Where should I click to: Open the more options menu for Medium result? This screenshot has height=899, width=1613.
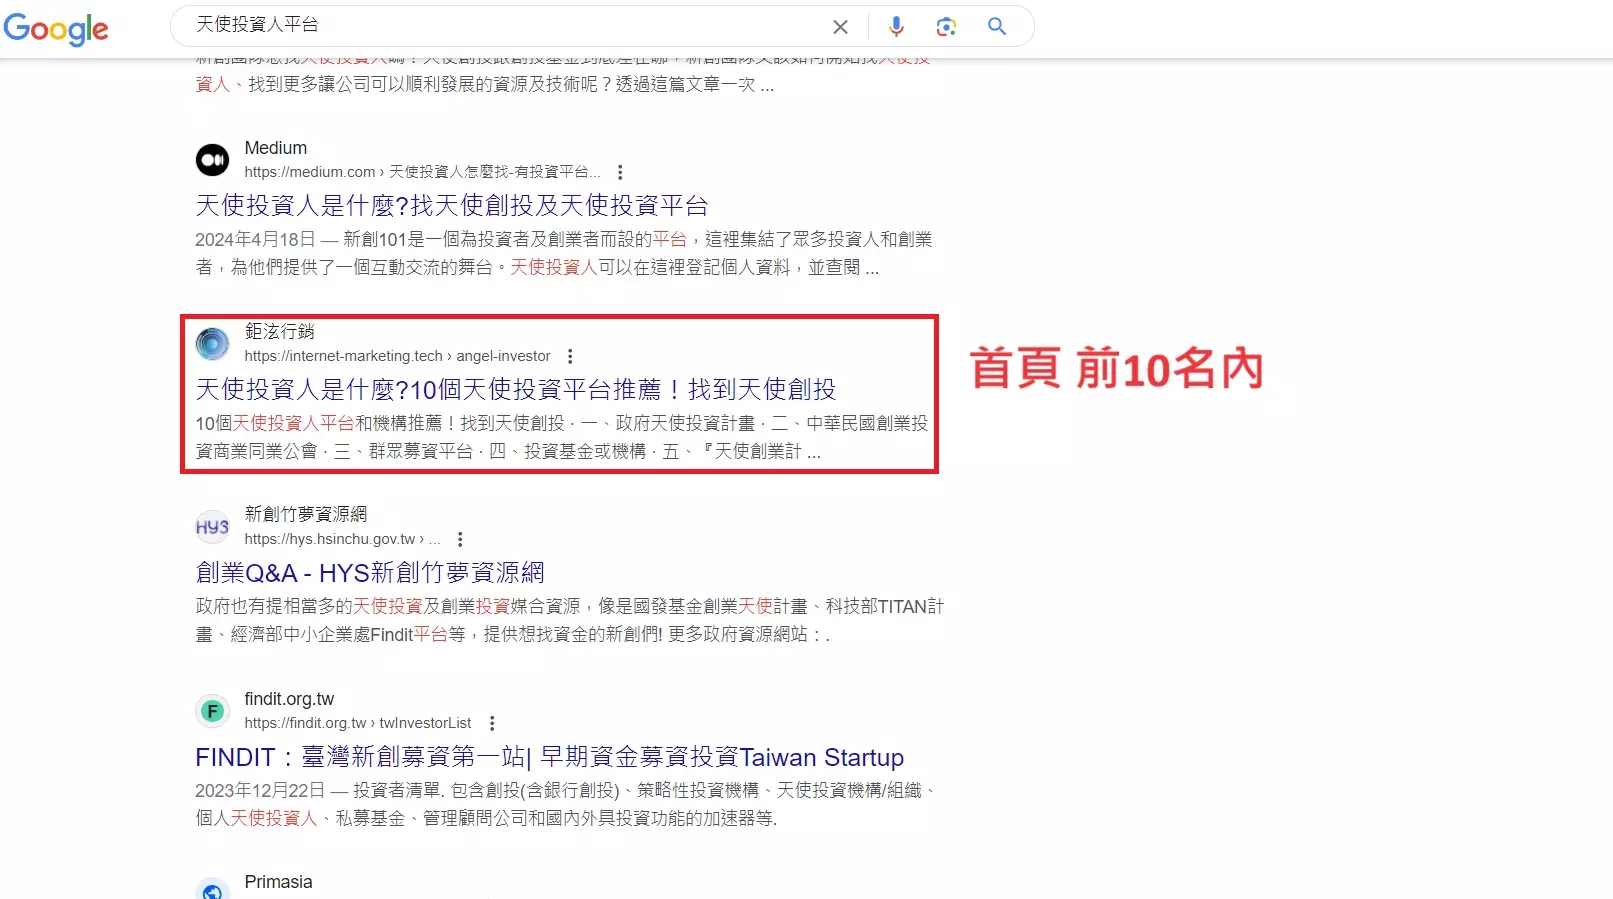click(620, 172)
